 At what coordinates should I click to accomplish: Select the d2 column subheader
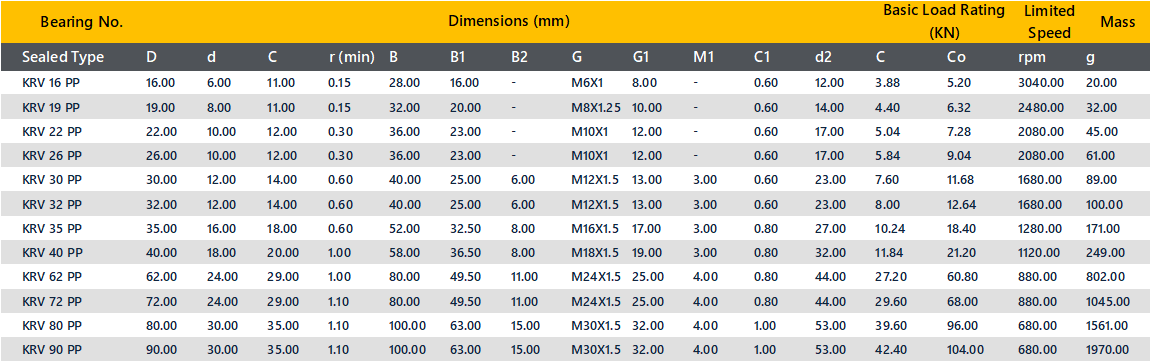823,57
